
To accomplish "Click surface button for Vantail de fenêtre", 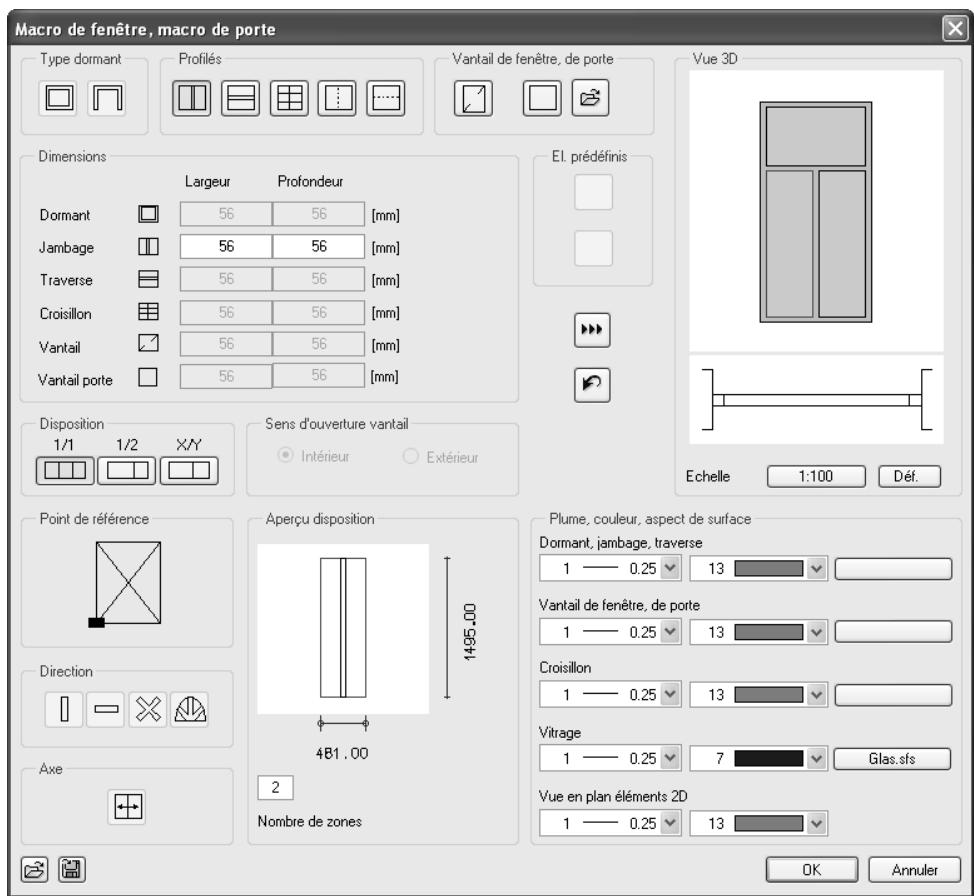I will pyautogui.click(x=893, y=632).
